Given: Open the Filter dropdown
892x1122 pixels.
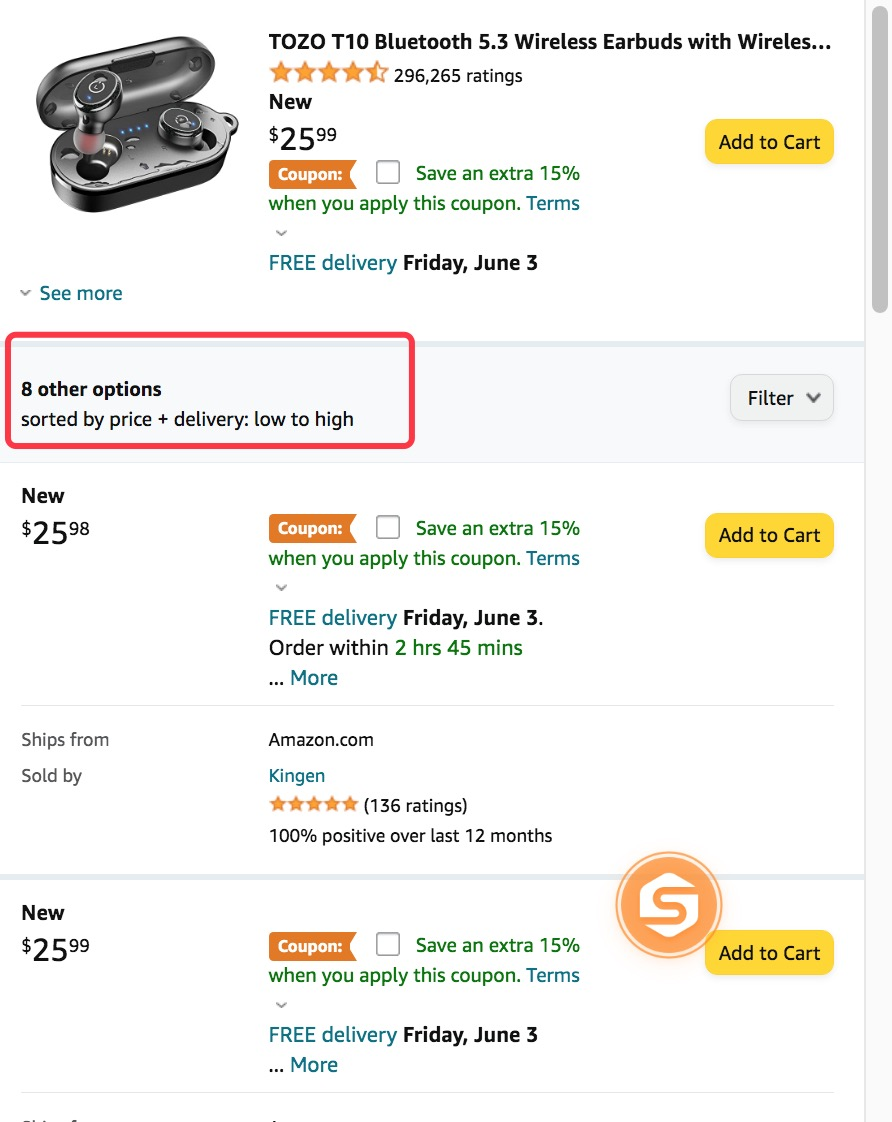Looking at the screenshot, I should [781, 398].
